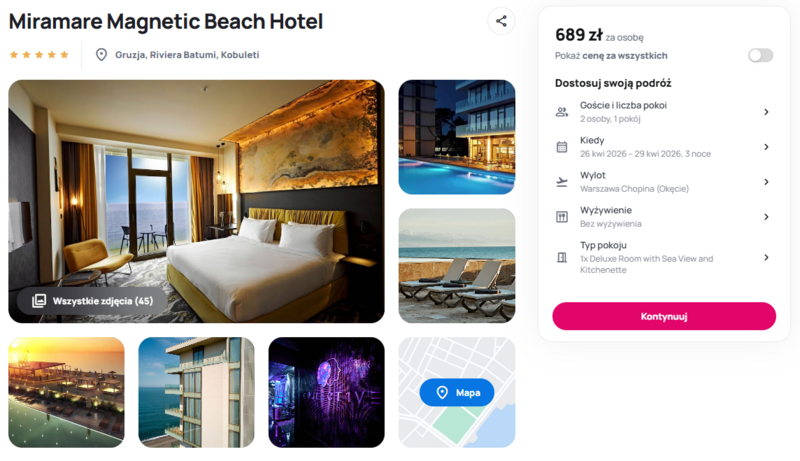Open the night pool photo thumbnail
The image size is (800, 461).
pos(457,137)
